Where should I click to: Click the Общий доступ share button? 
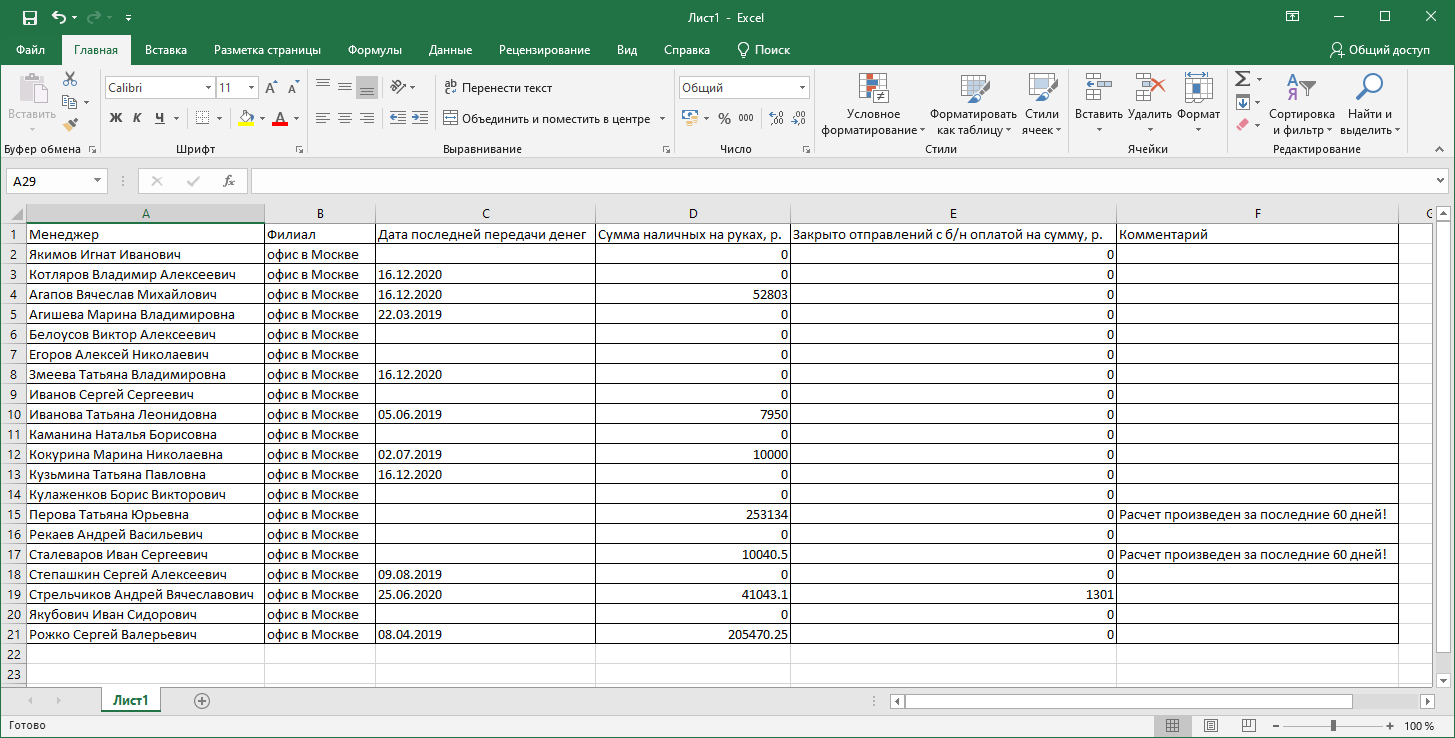coord(1380,50)
